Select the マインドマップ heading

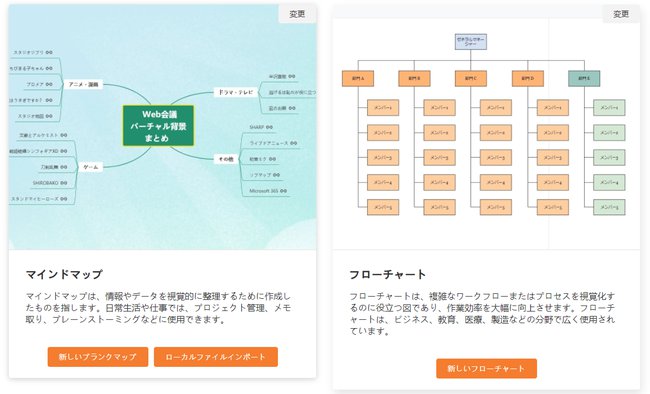[64, 274]
